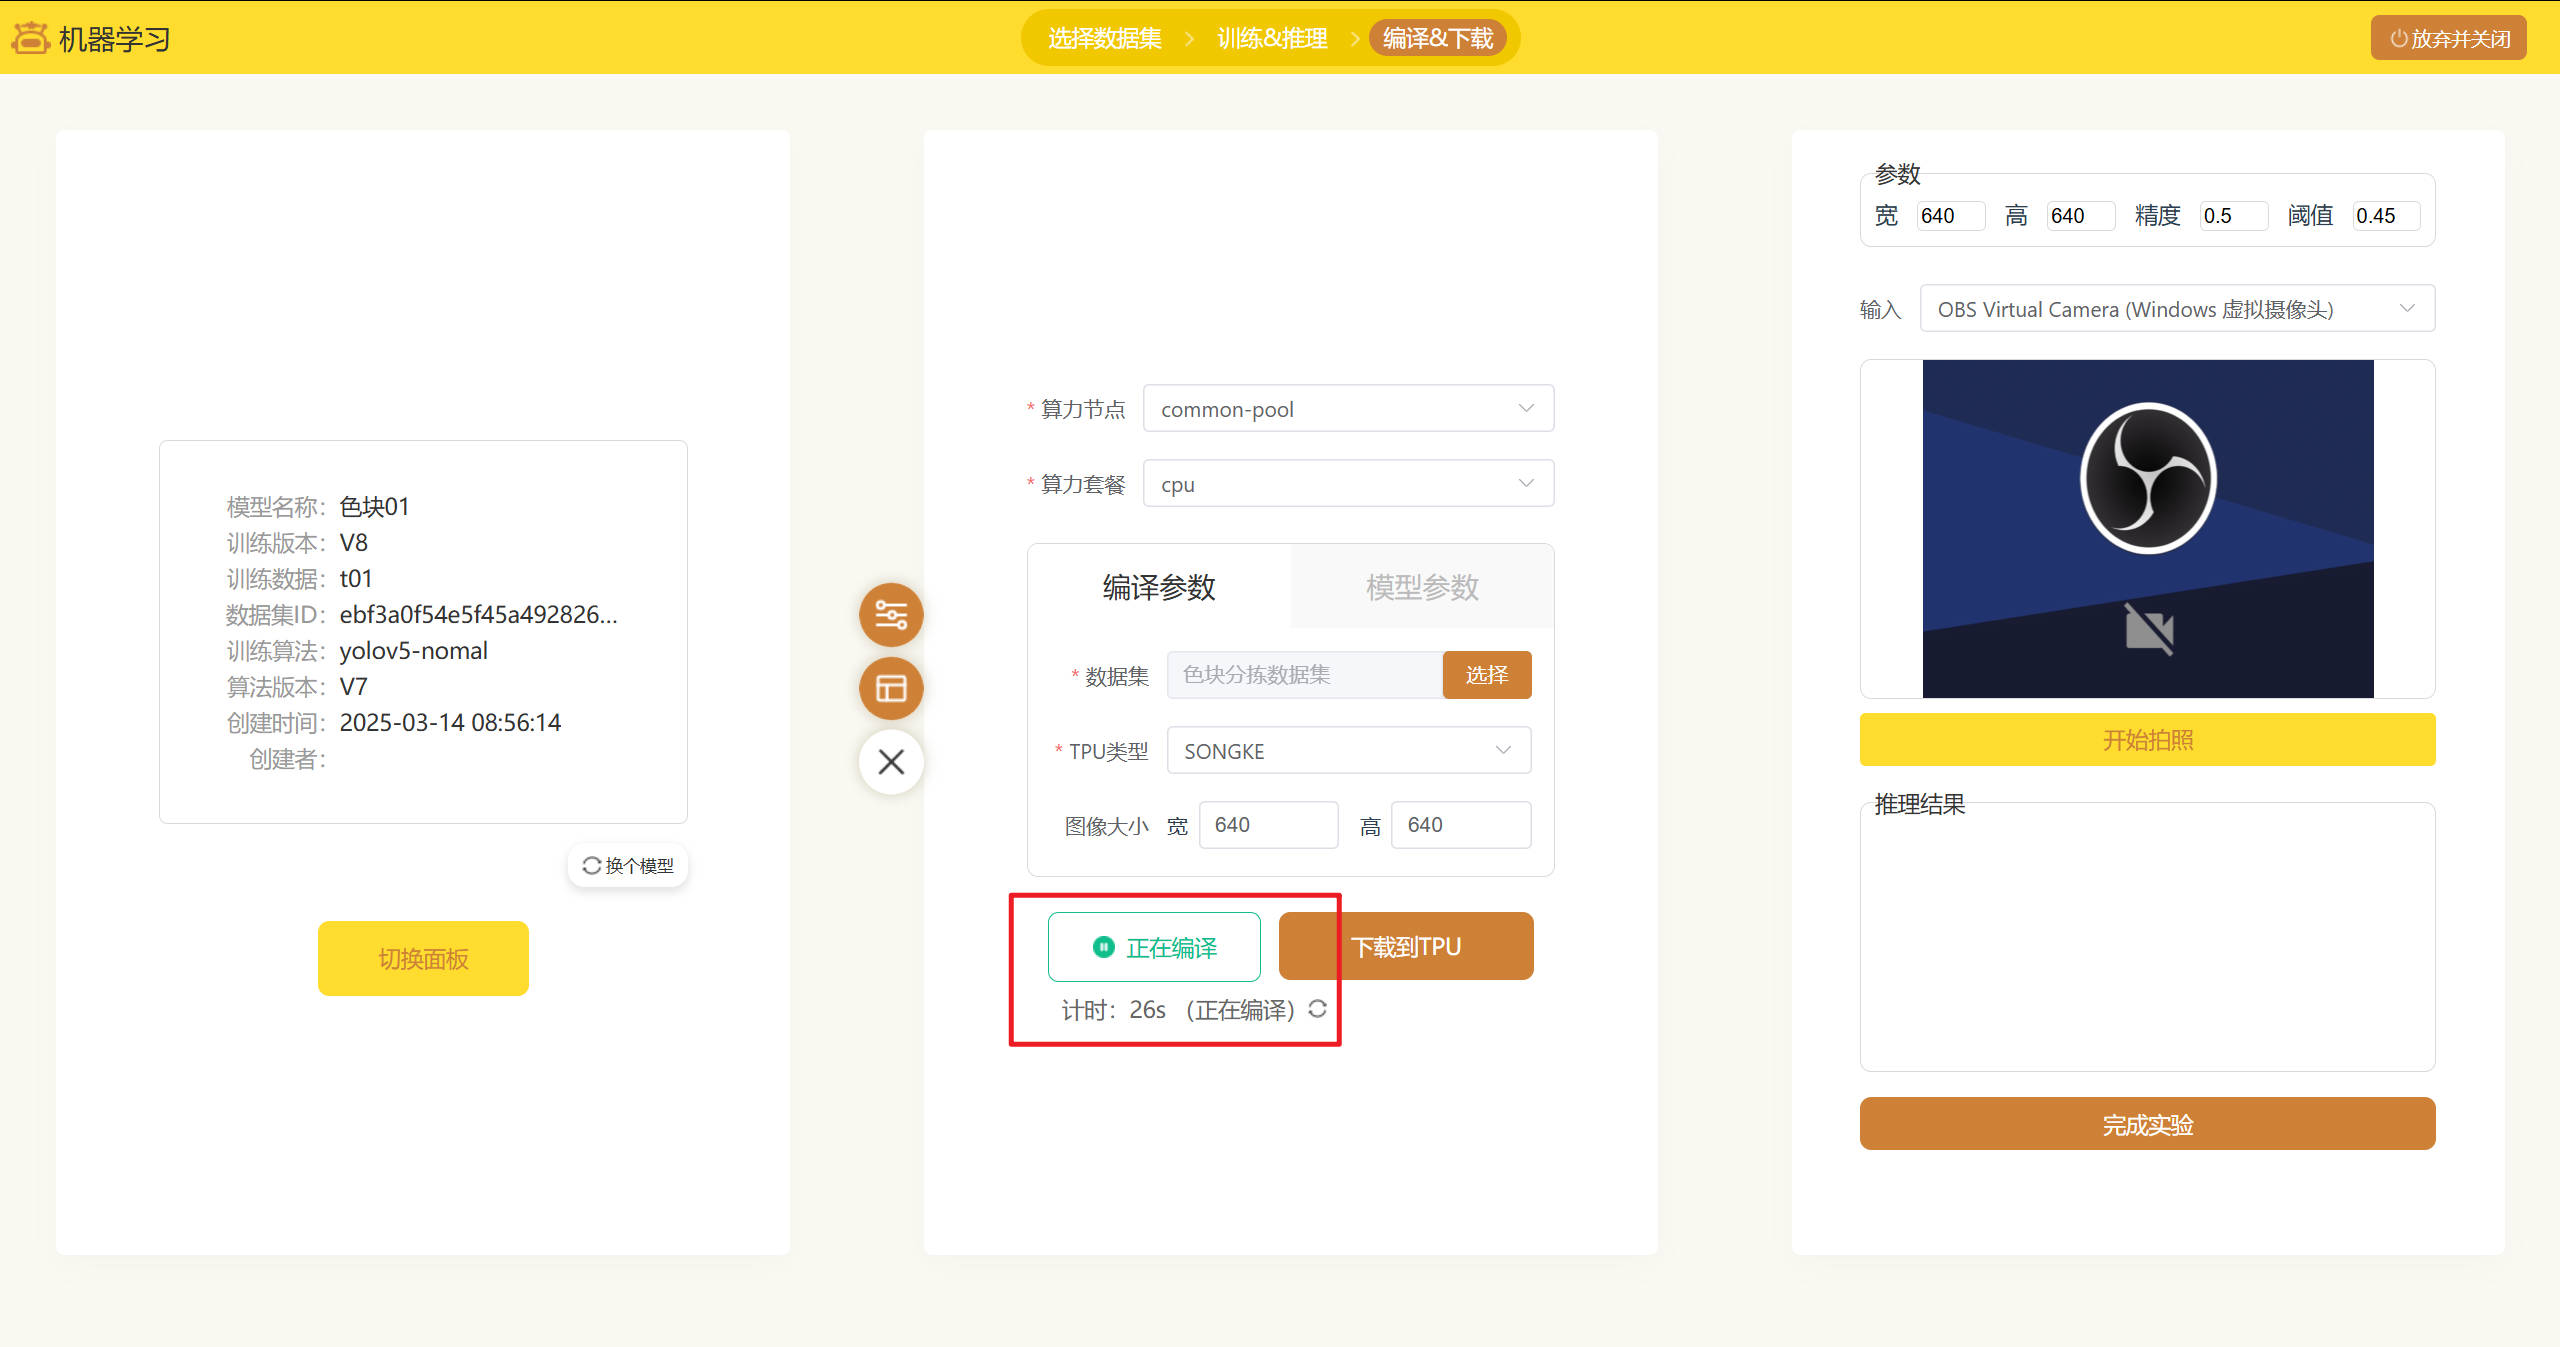
Task: Click the orange sliders settings icon
Action: [x=890, y=614]
